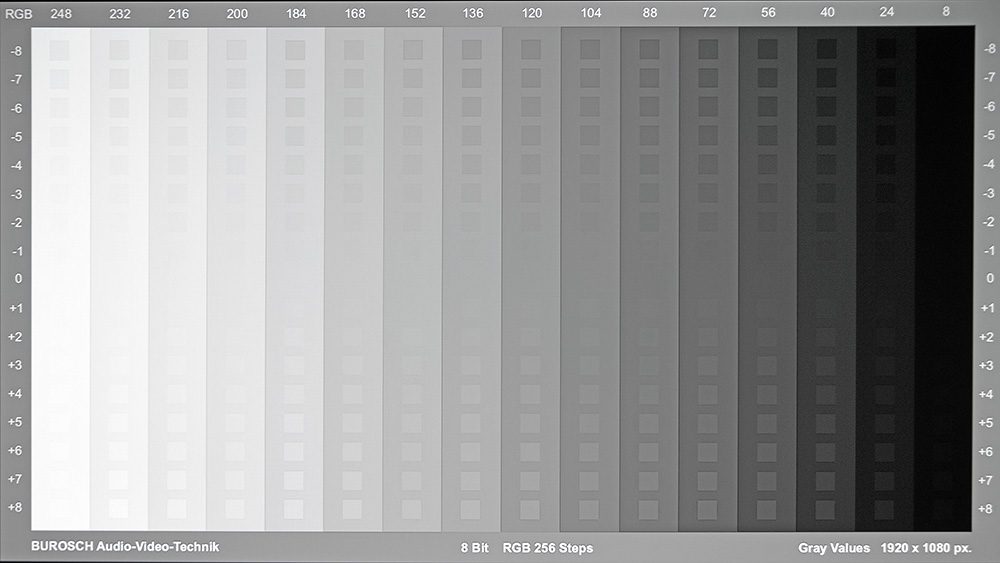The width and height of the screenshot is (1000, 563).
Task: Click the +8 row label on right edge
Action: pyautogui.click(x=985, y=508)
